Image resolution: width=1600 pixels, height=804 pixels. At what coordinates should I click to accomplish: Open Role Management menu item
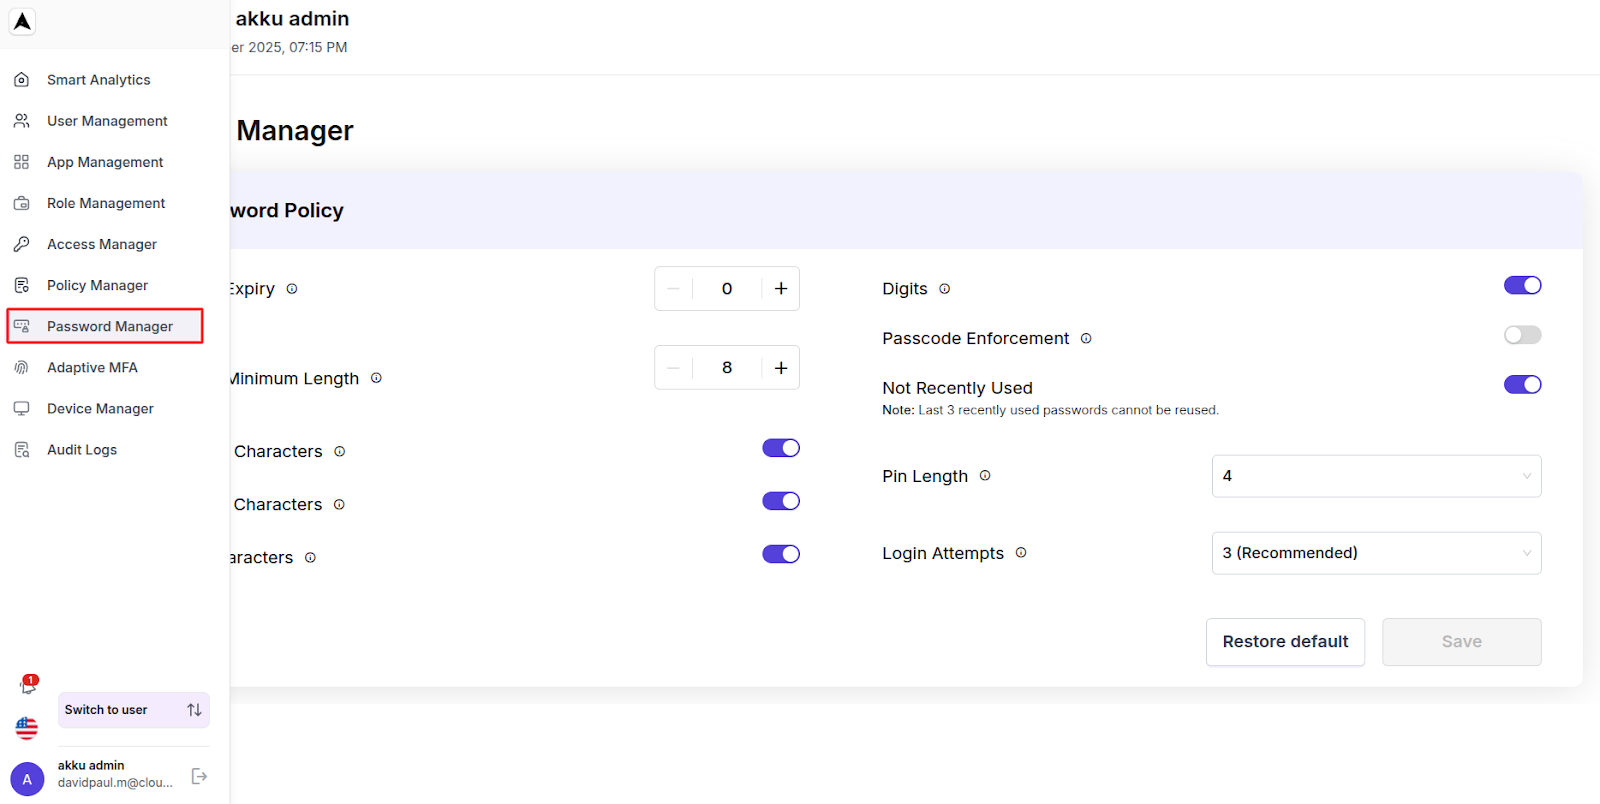click(x=105, y=203)
